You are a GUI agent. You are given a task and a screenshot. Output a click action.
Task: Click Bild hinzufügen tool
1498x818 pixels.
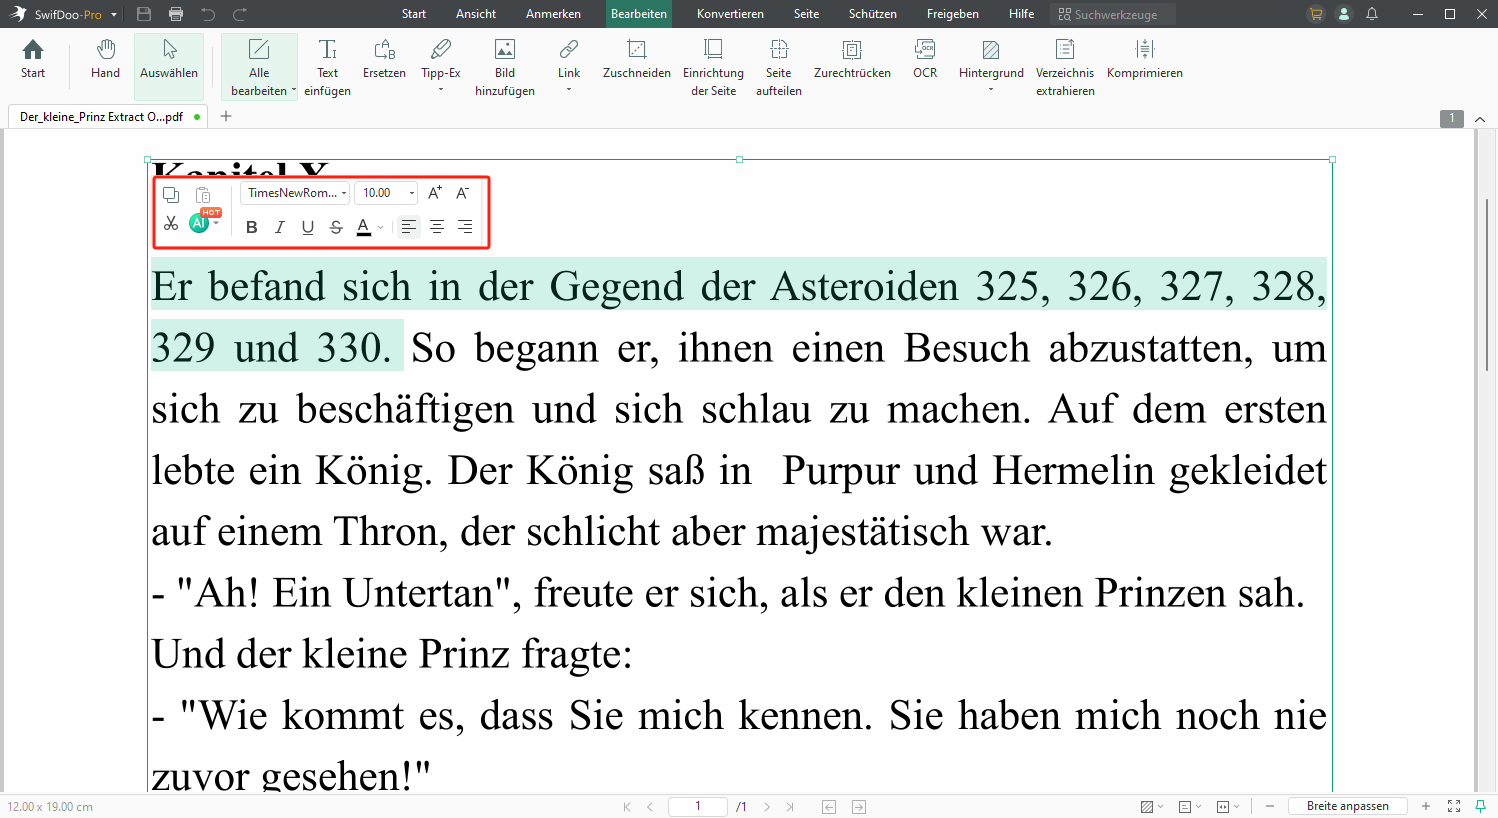505,67
